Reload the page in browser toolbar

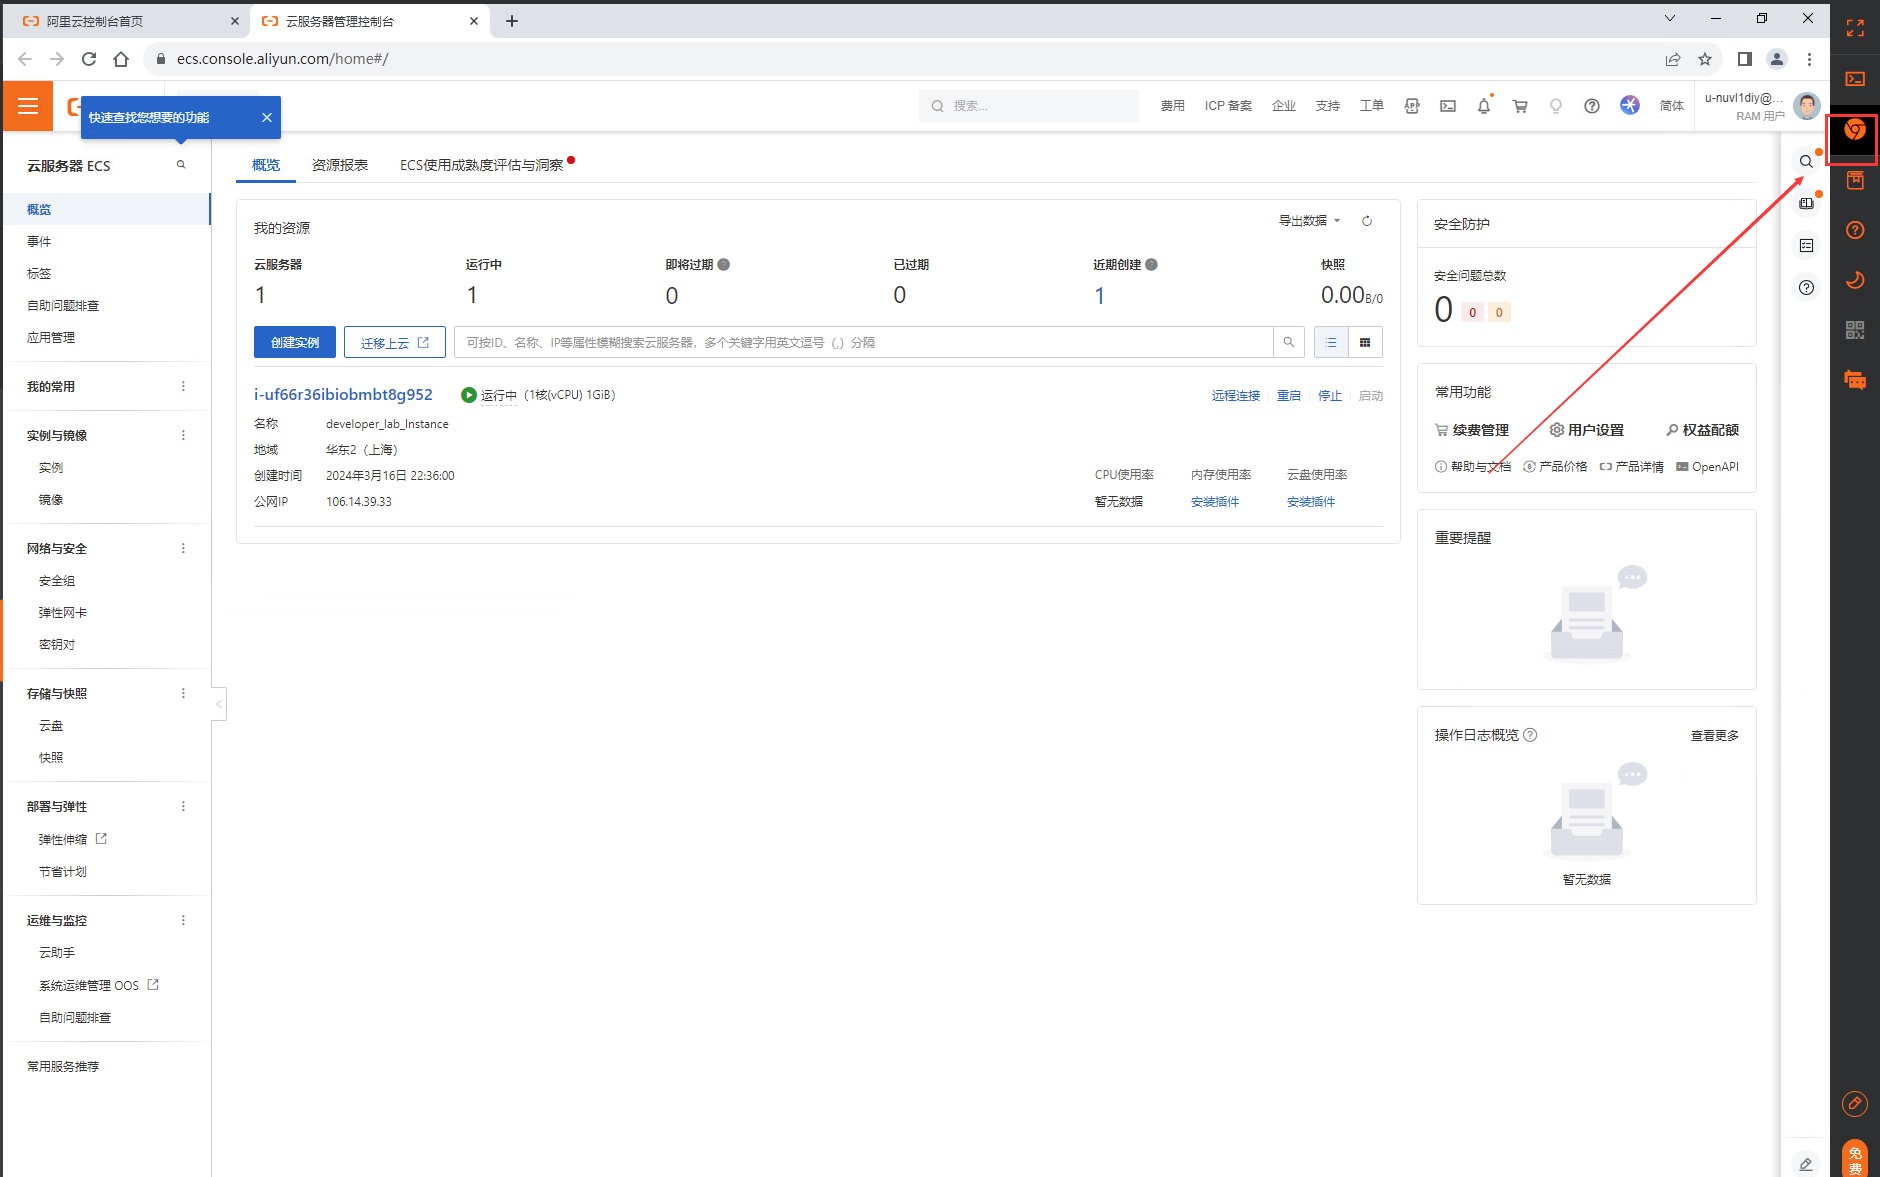pos(89,59)
